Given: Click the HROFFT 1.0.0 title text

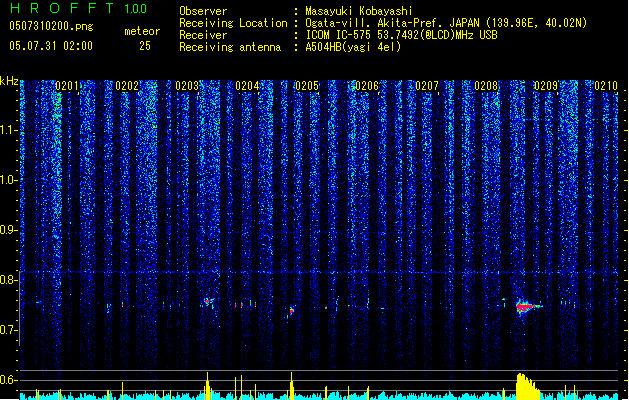Looking at the screenshot, I should click(x=79, y=8).
